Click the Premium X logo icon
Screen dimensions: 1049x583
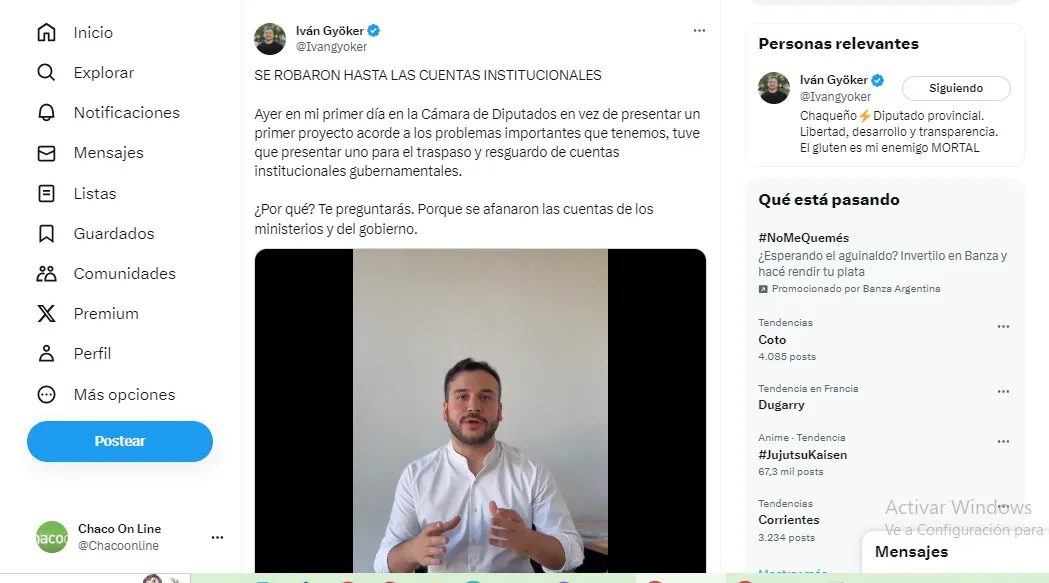(x=46, y=313)
